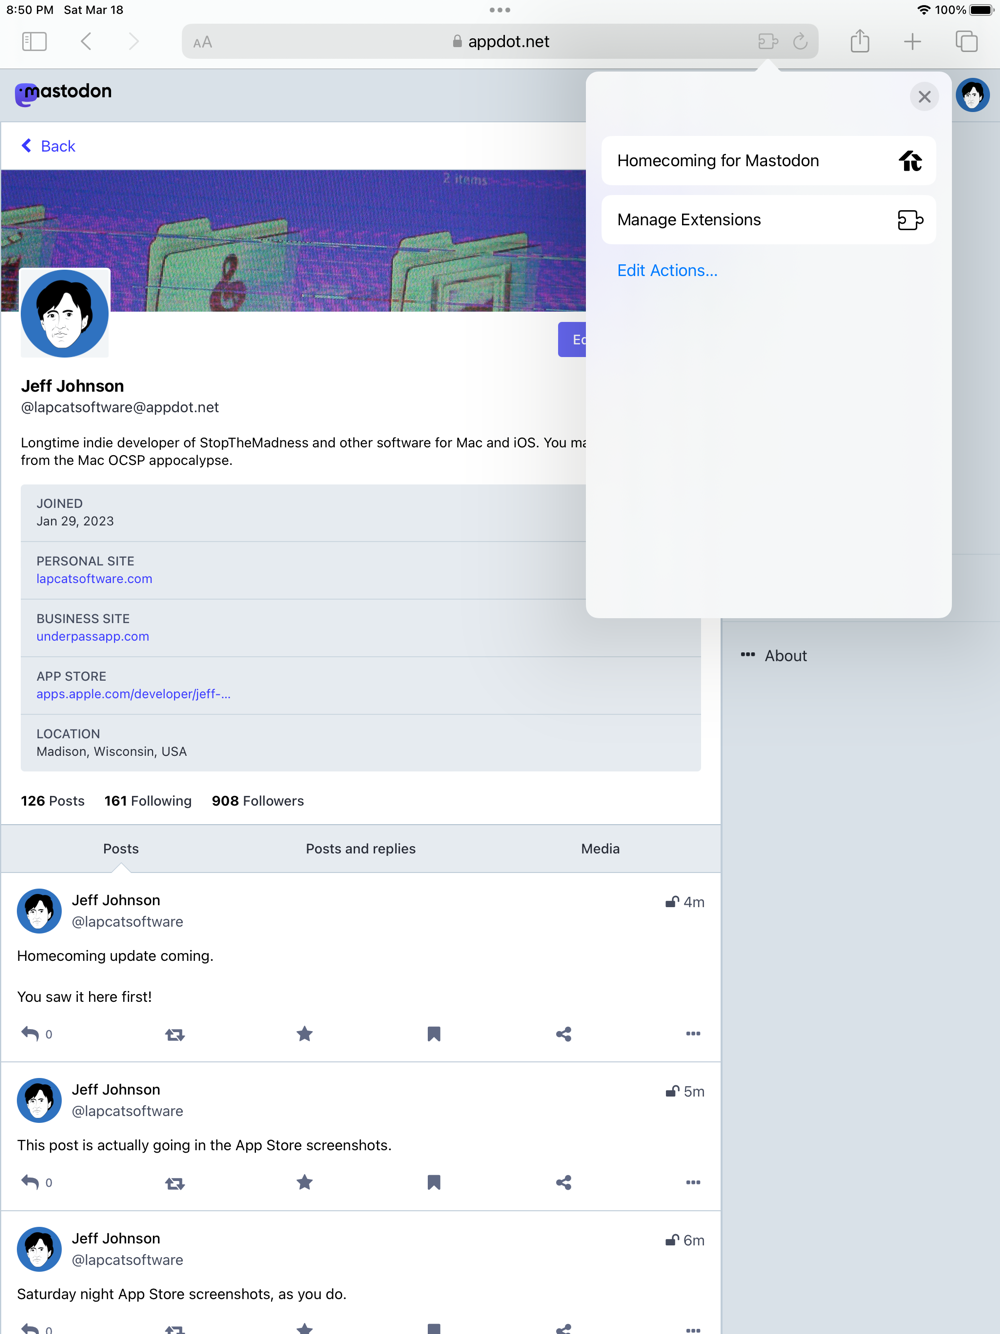
Task: Open the App Store developer link
Action: [133, 694]
